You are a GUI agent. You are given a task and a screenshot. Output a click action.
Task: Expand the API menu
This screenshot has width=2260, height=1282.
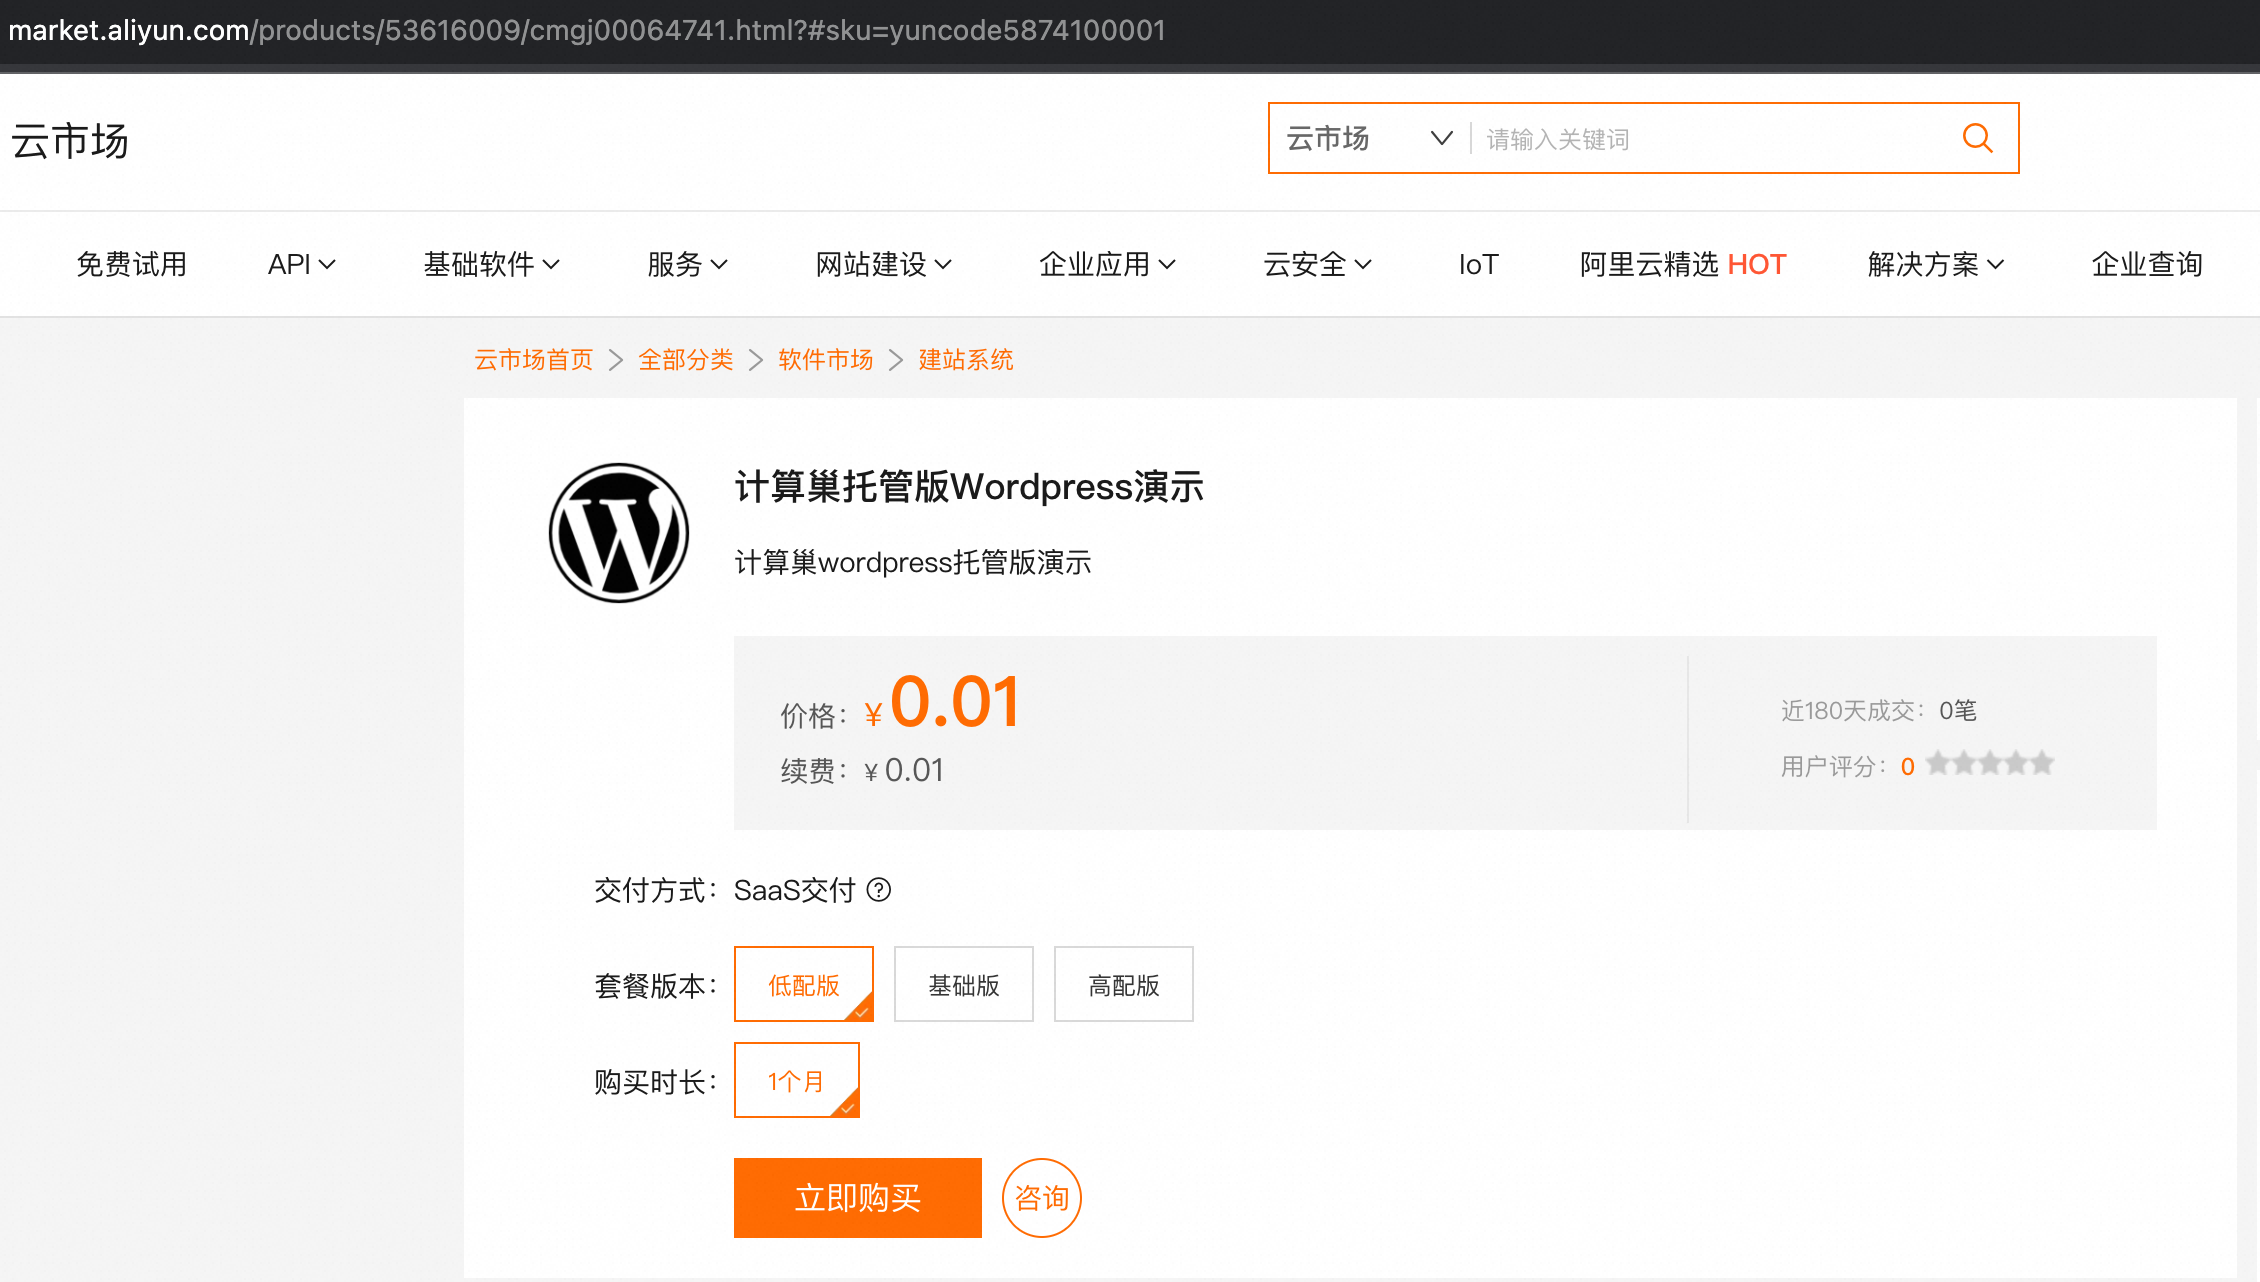point(301,264)
